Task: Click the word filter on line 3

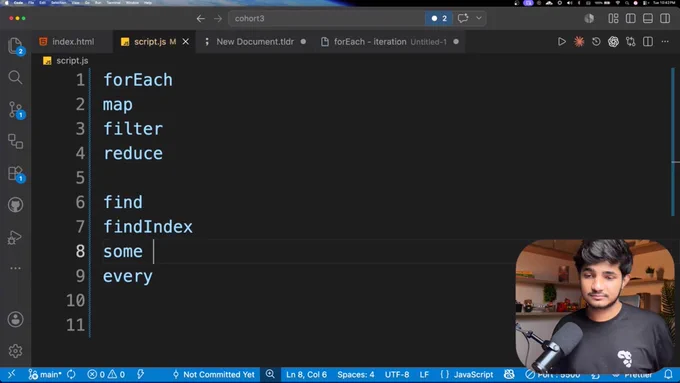Action: (x=133, y=129)
